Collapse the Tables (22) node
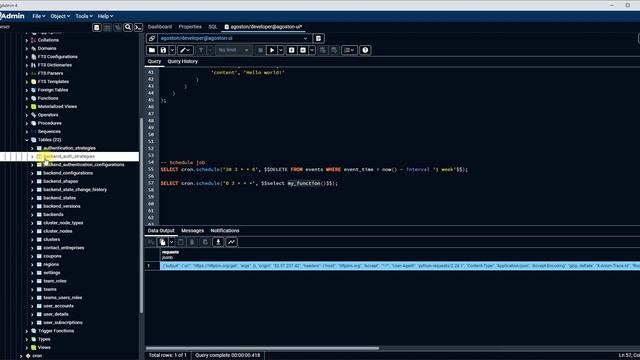The image size is (640, 360). click(x=27, y=140)
